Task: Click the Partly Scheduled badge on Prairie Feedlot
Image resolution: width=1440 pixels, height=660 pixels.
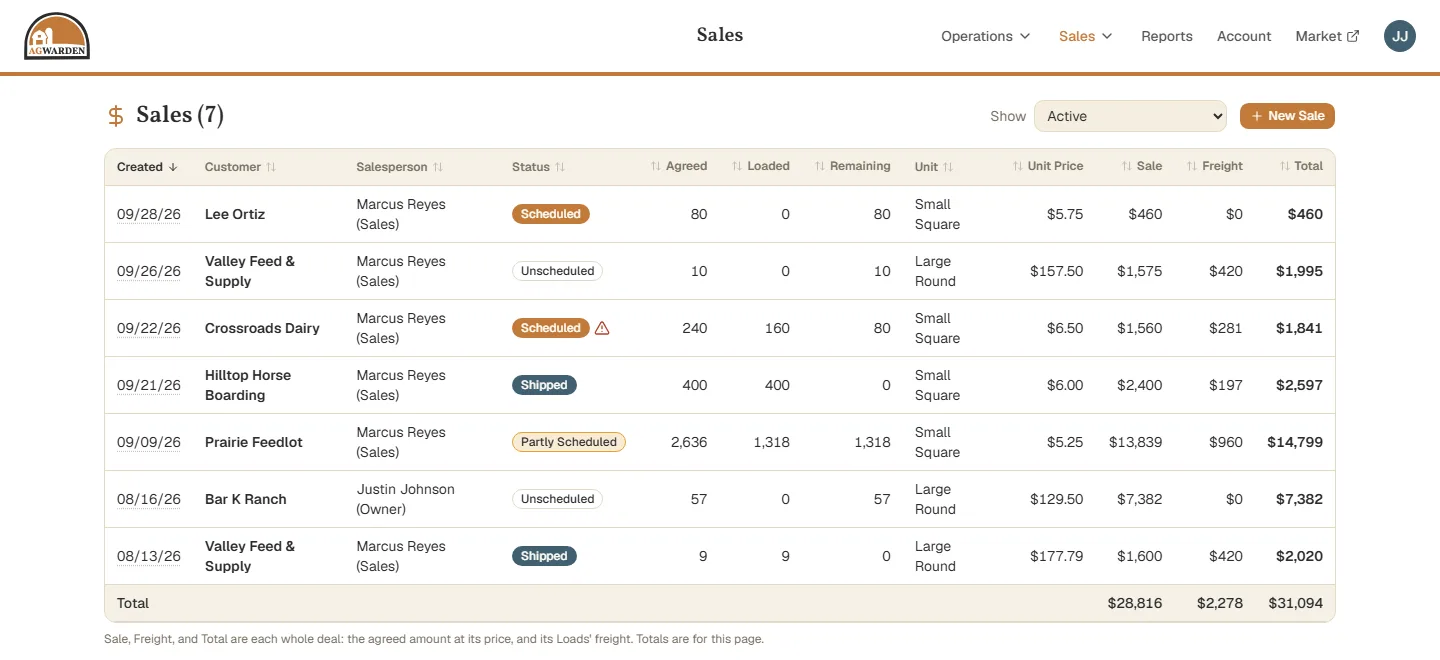Action: coord(569,442)
